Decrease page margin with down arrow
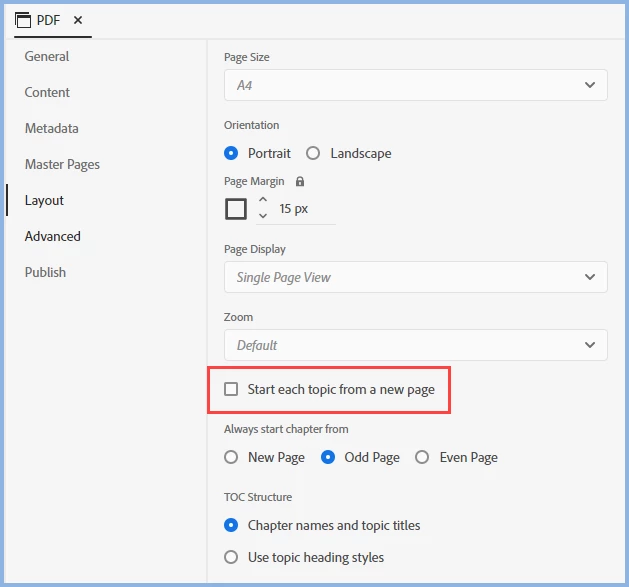The width and height of the screenshot is (629, 587). click(263, 216)
